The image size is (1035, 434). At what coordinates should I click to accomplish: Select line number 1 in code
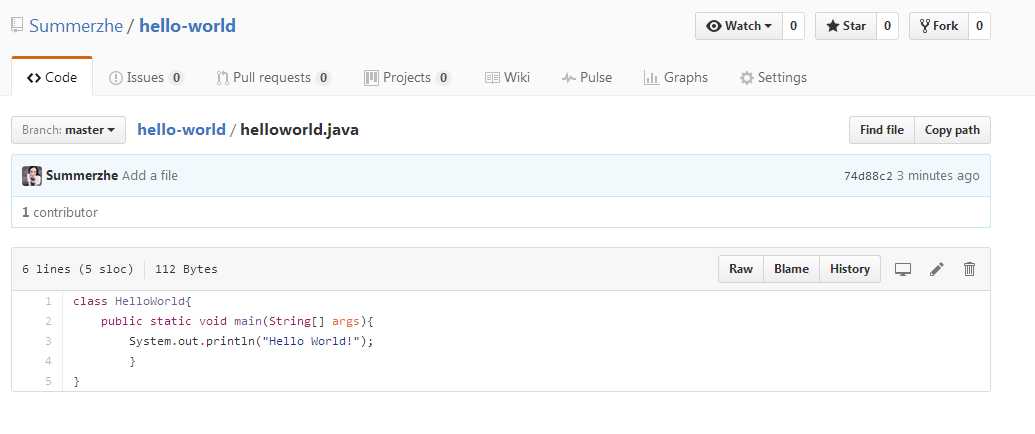(x=48, y=301)
